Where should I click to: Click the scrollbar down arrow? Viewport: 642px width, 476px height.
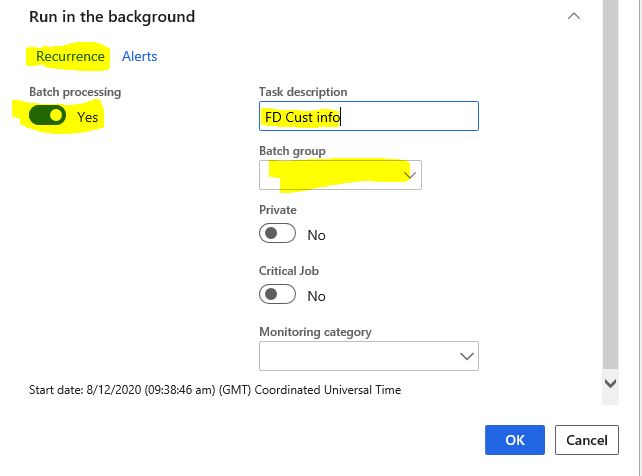[610, 384]
